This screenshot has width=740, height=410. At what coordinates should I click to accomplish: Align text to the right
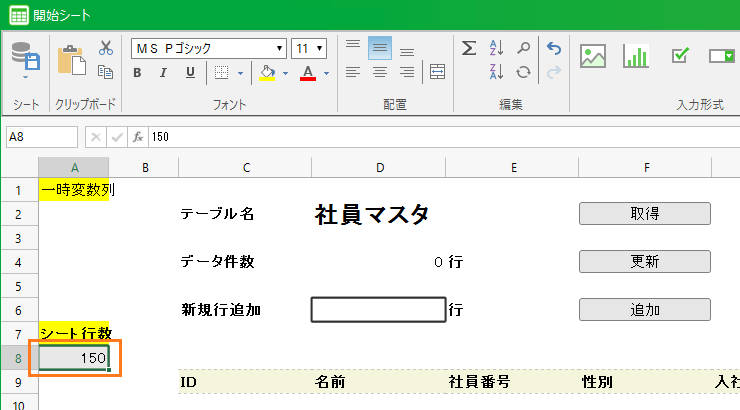[x=407, y=72]
